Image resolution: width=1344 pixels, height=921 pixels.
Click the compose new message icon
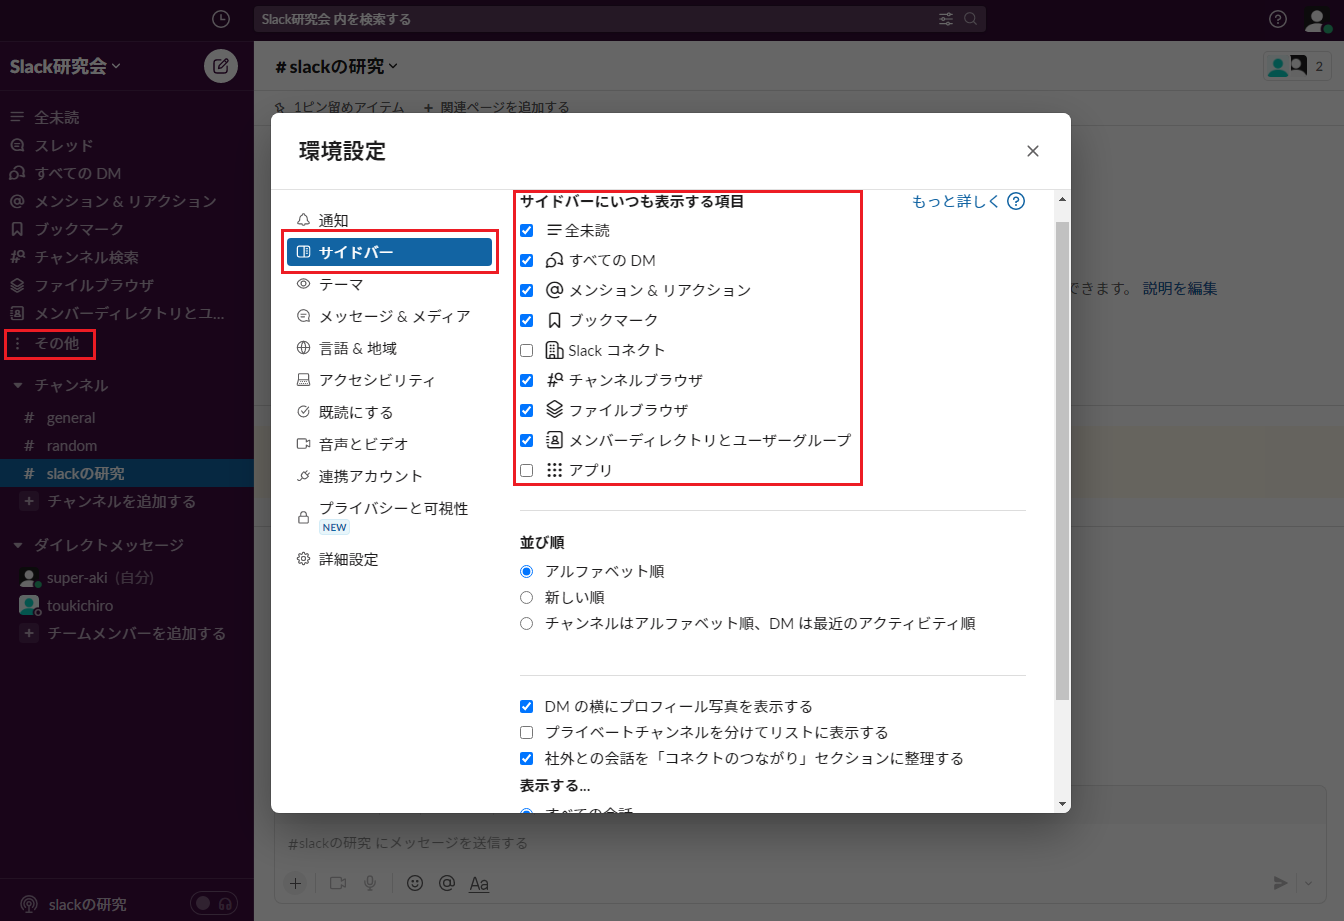tap(221, 67)
